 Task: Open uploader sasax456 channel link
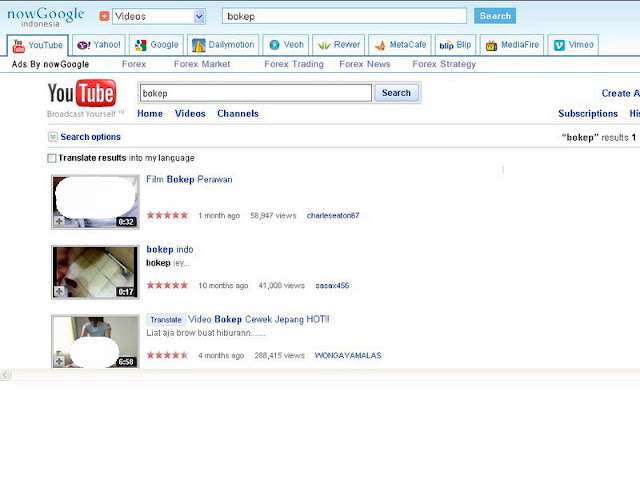[332, 285]
